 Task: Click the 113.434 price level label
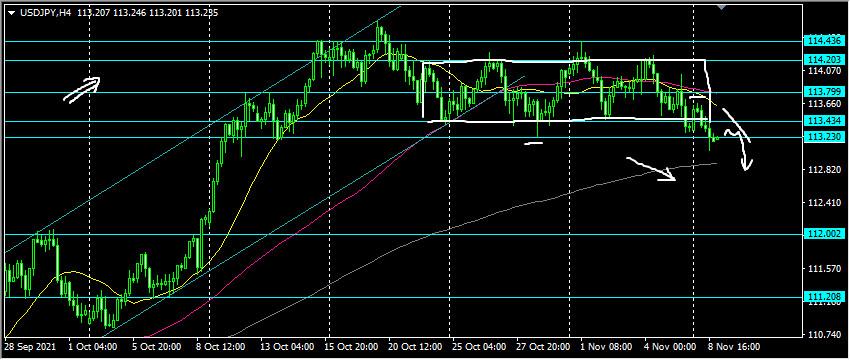pos(824,120)
